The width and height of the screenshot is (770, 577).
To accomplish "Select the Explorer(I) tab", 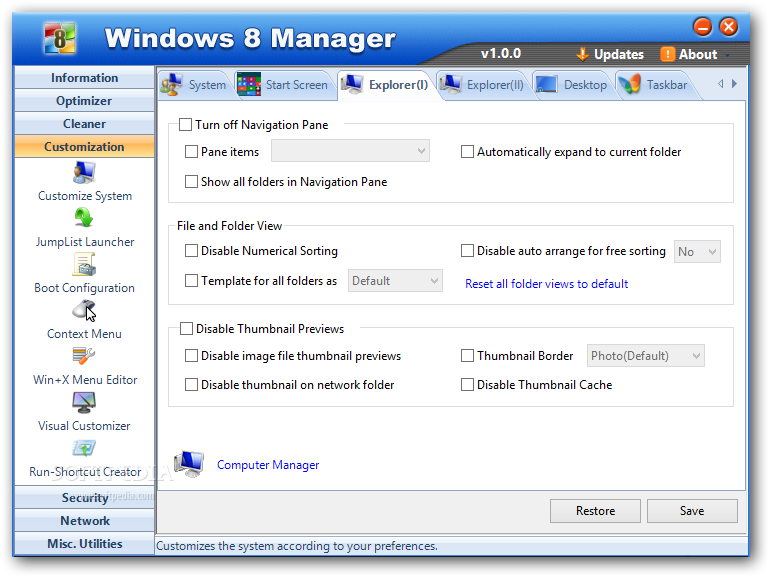I will point(387,85).
